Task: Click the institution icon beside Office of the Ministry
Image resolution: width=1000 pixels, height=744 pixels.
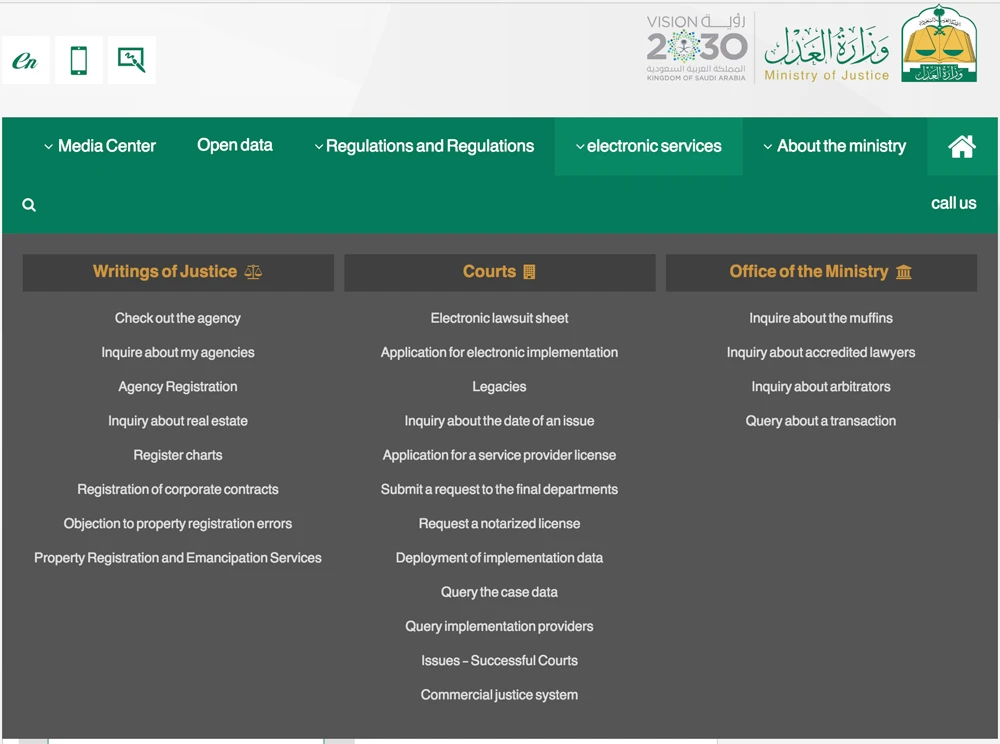Action: [904, 272]
